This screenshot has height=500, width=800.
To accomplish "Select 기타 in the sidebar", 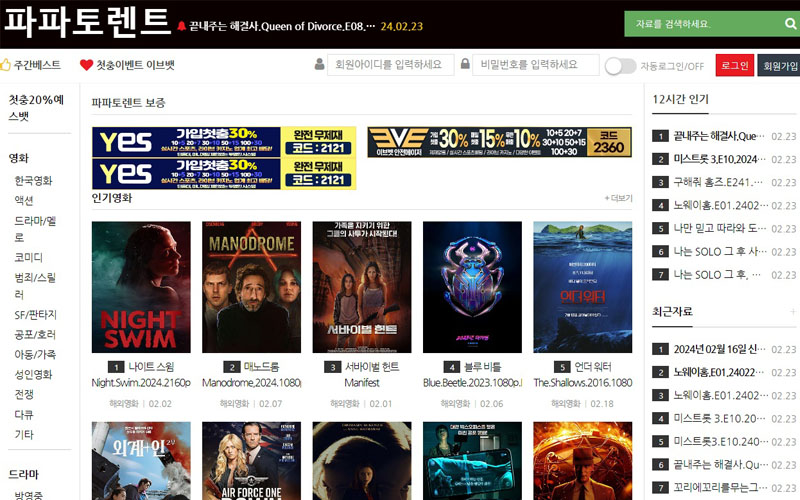I will (x=24, y=434).
